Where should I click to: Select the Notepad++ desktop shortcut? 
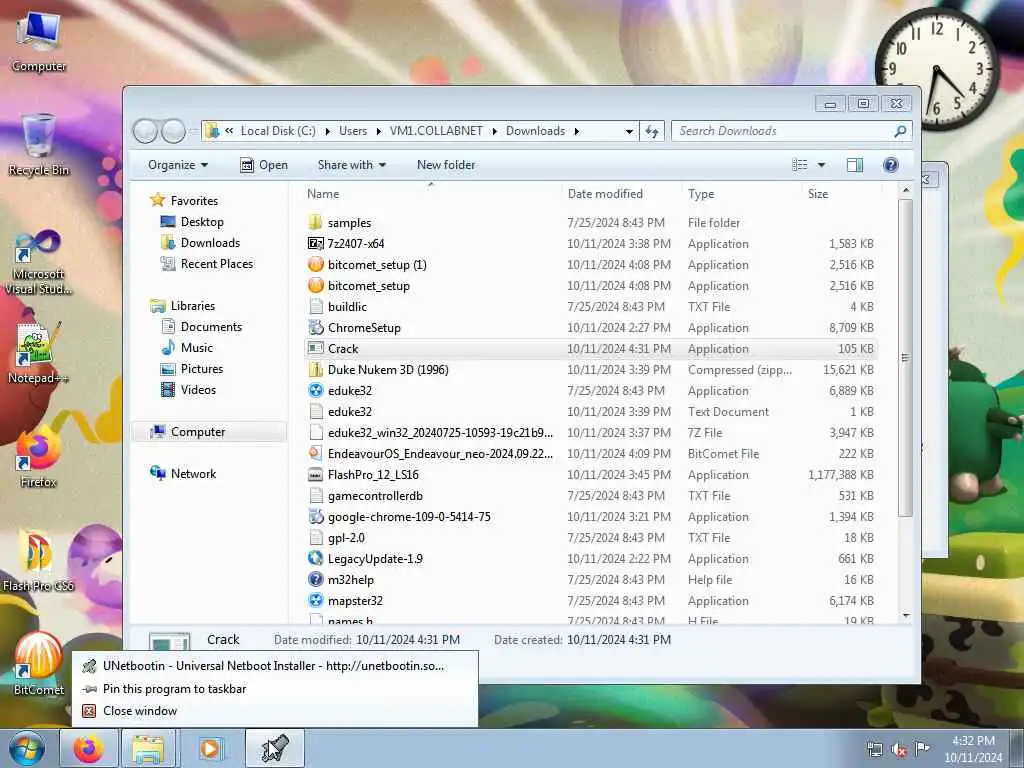click(38, 353)
